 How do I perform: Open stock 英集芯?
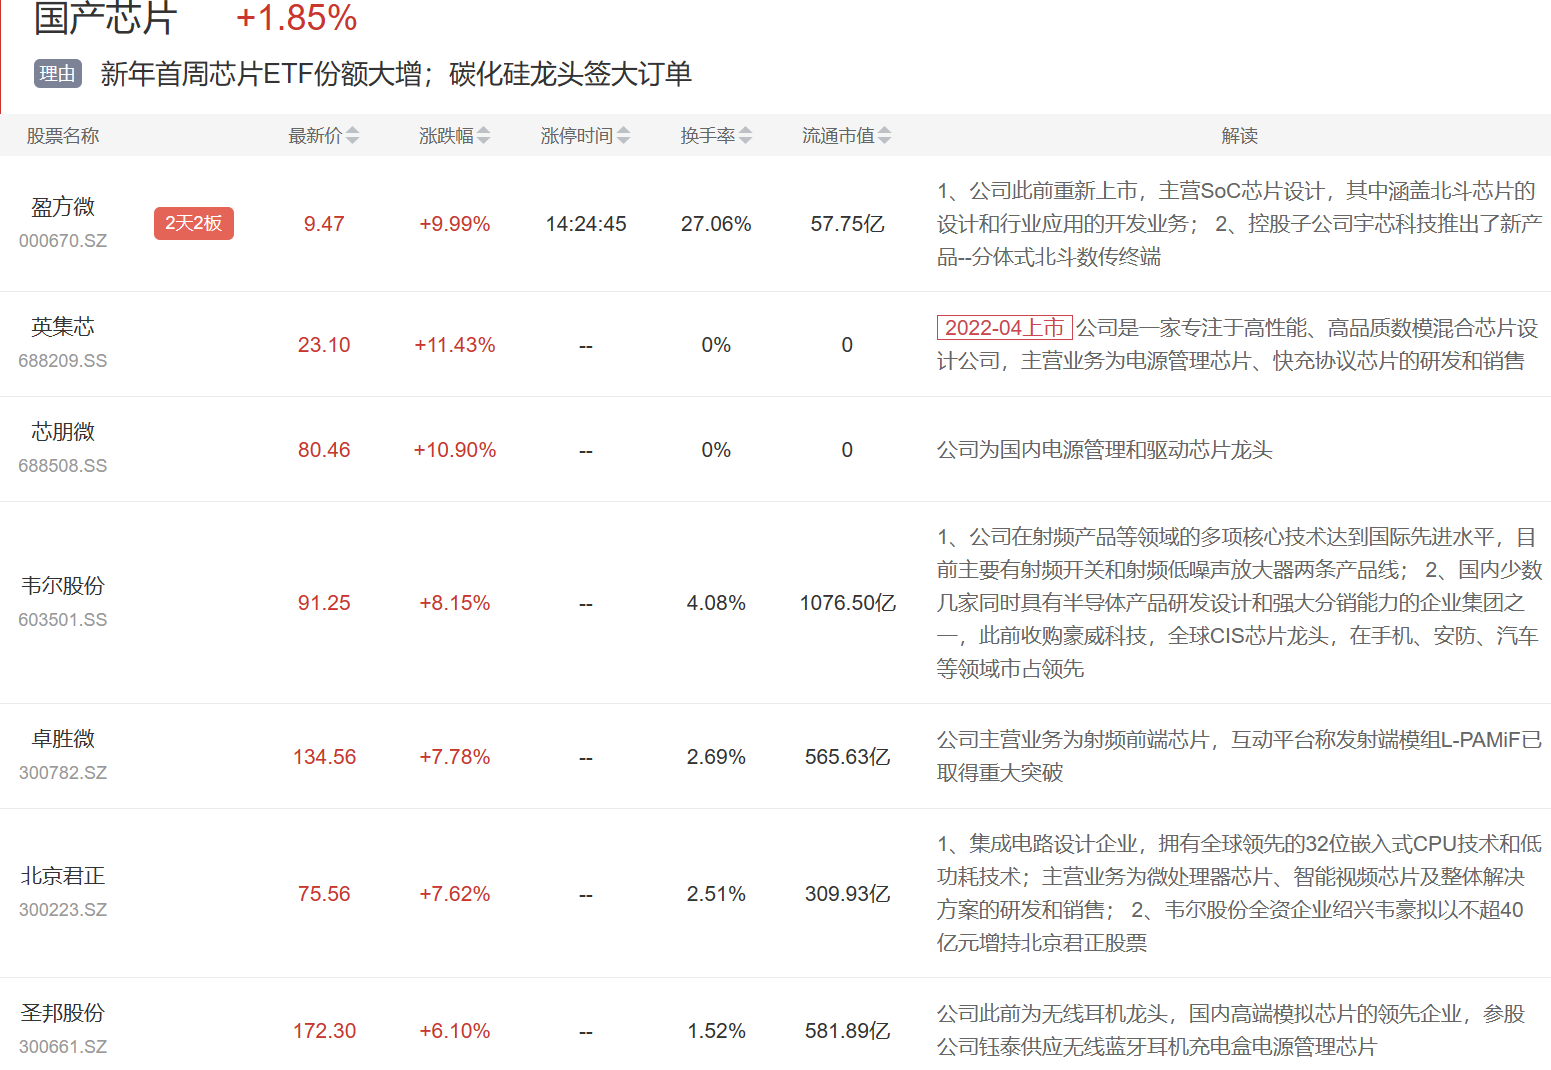pyautogui.click(x=63, y=327)
